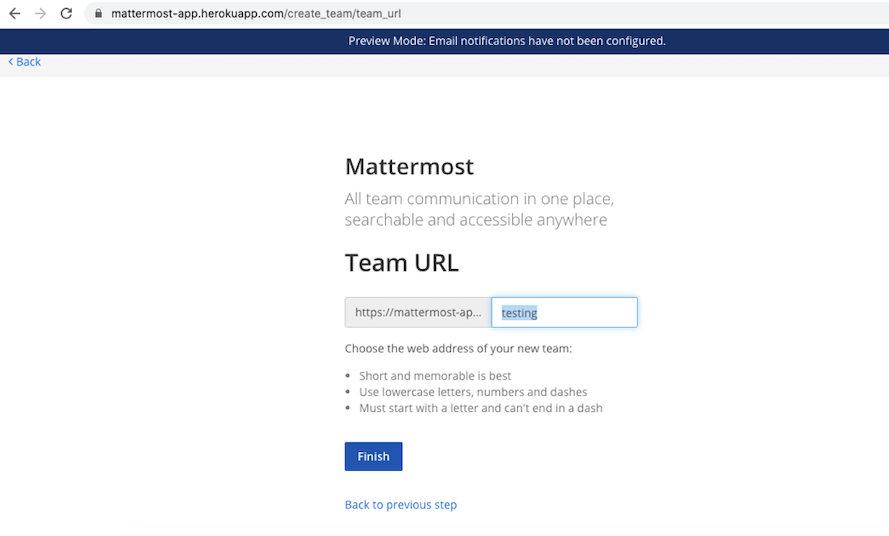Click the browser forward arrow
The image size is (889, 536).
click(40, 13)
